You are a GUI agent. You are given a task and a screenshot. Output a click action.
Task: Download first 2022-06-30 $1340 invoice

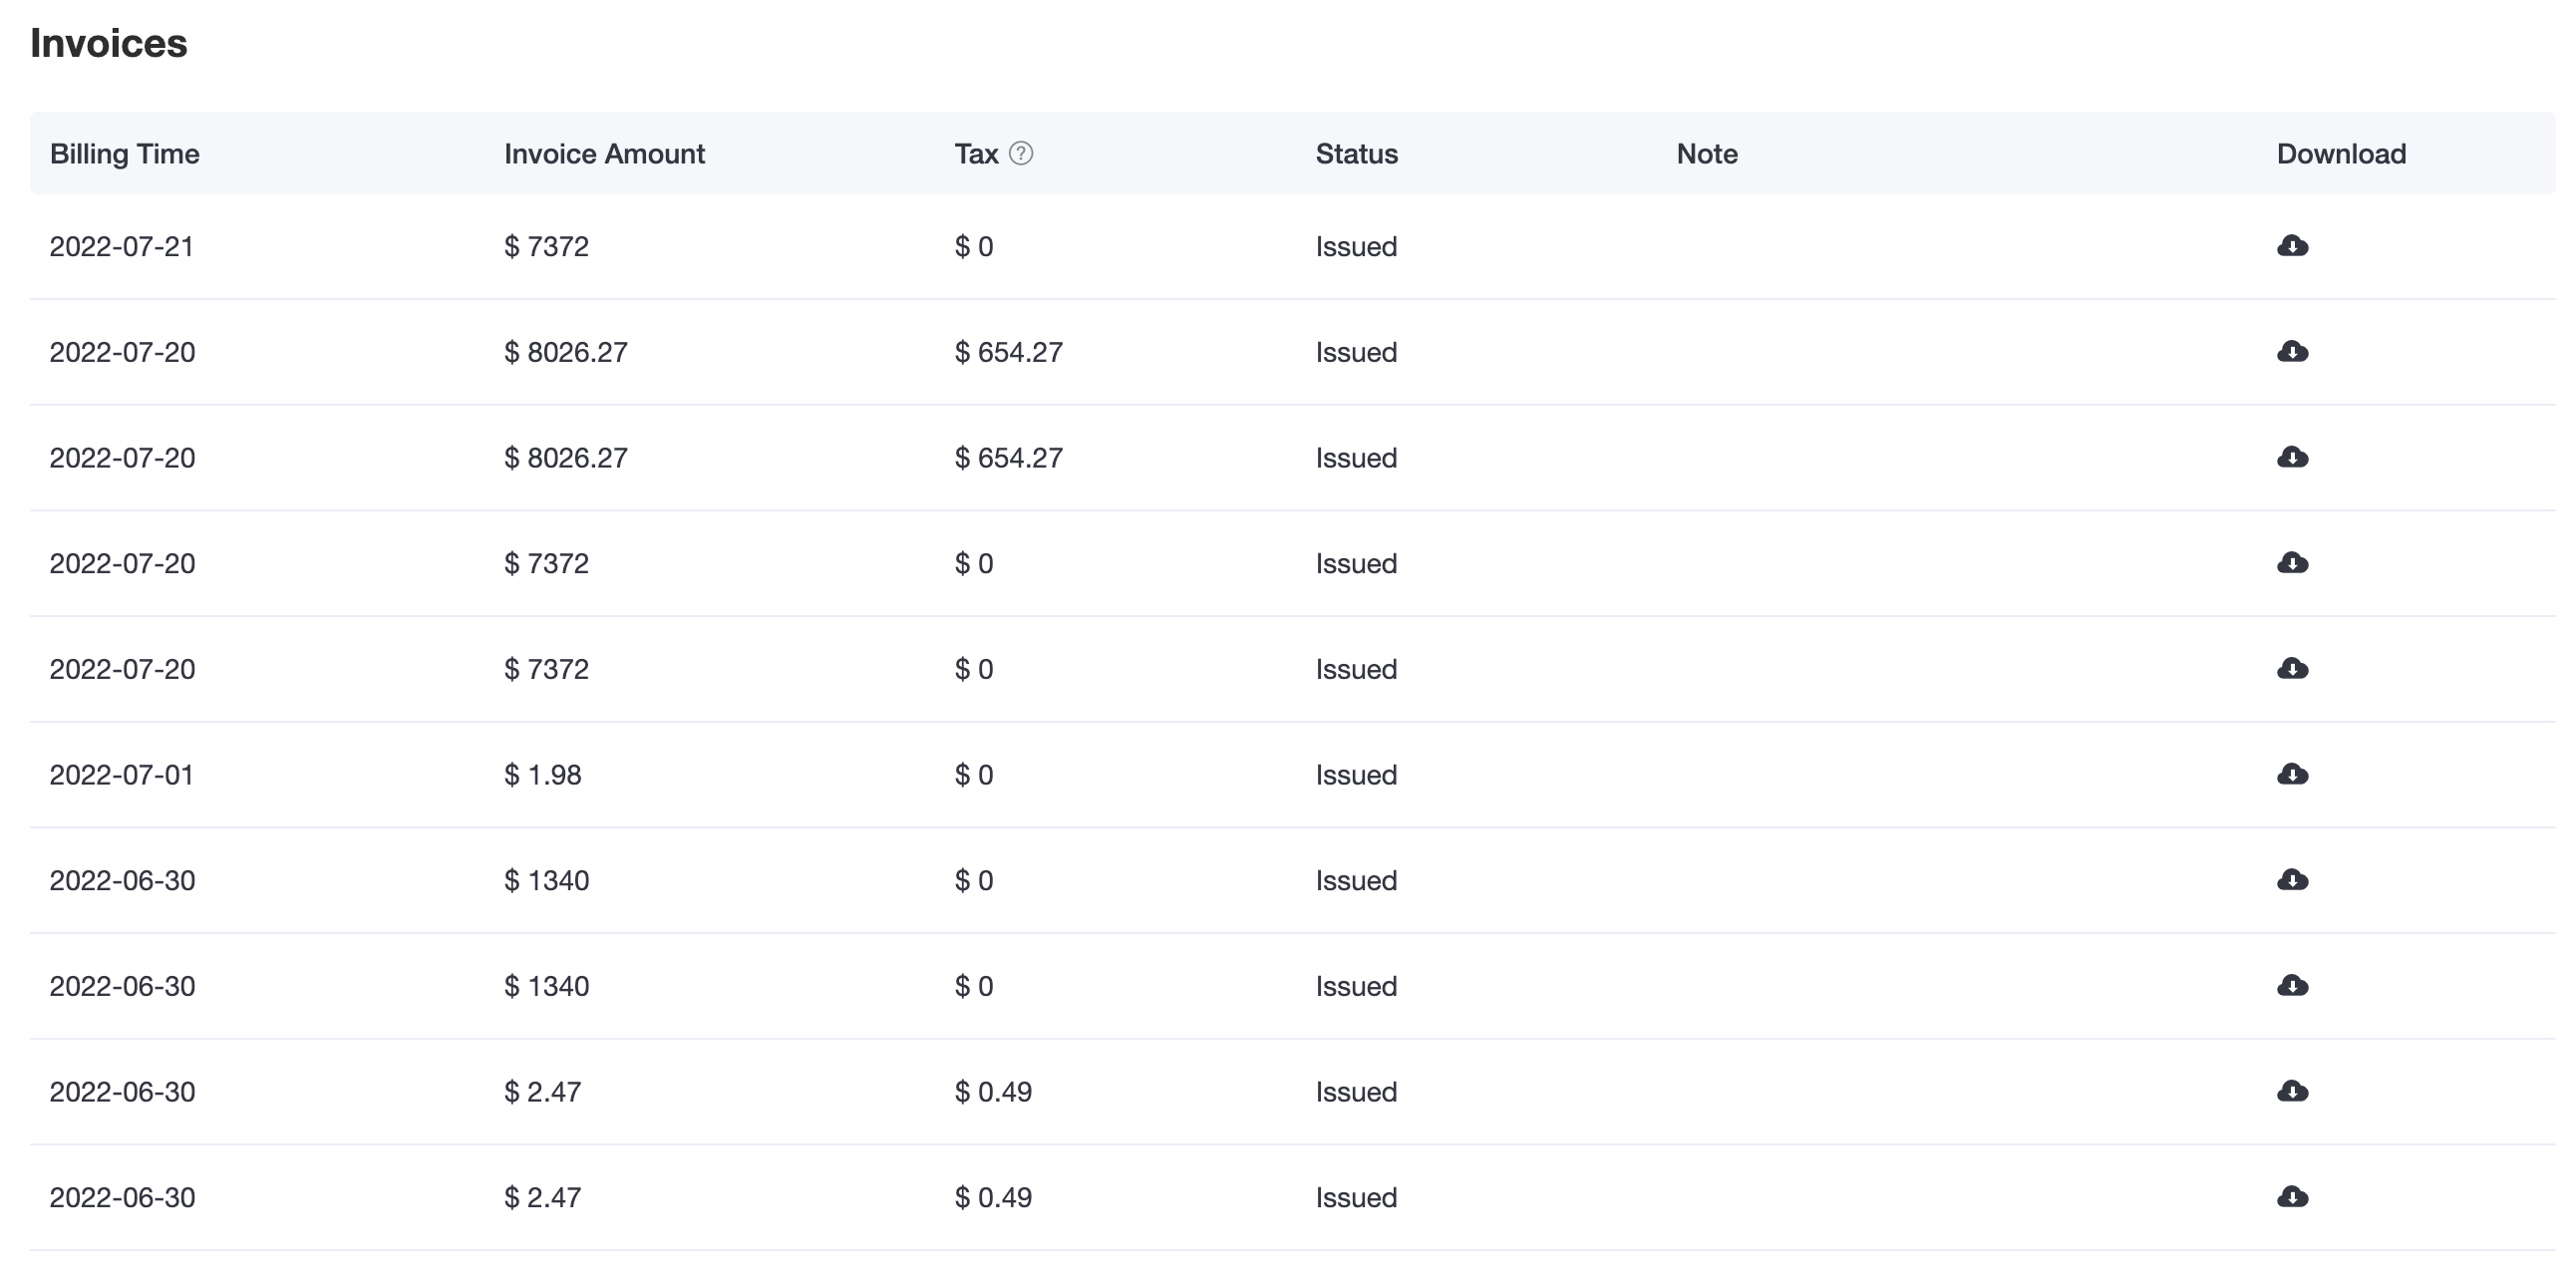2292,880
